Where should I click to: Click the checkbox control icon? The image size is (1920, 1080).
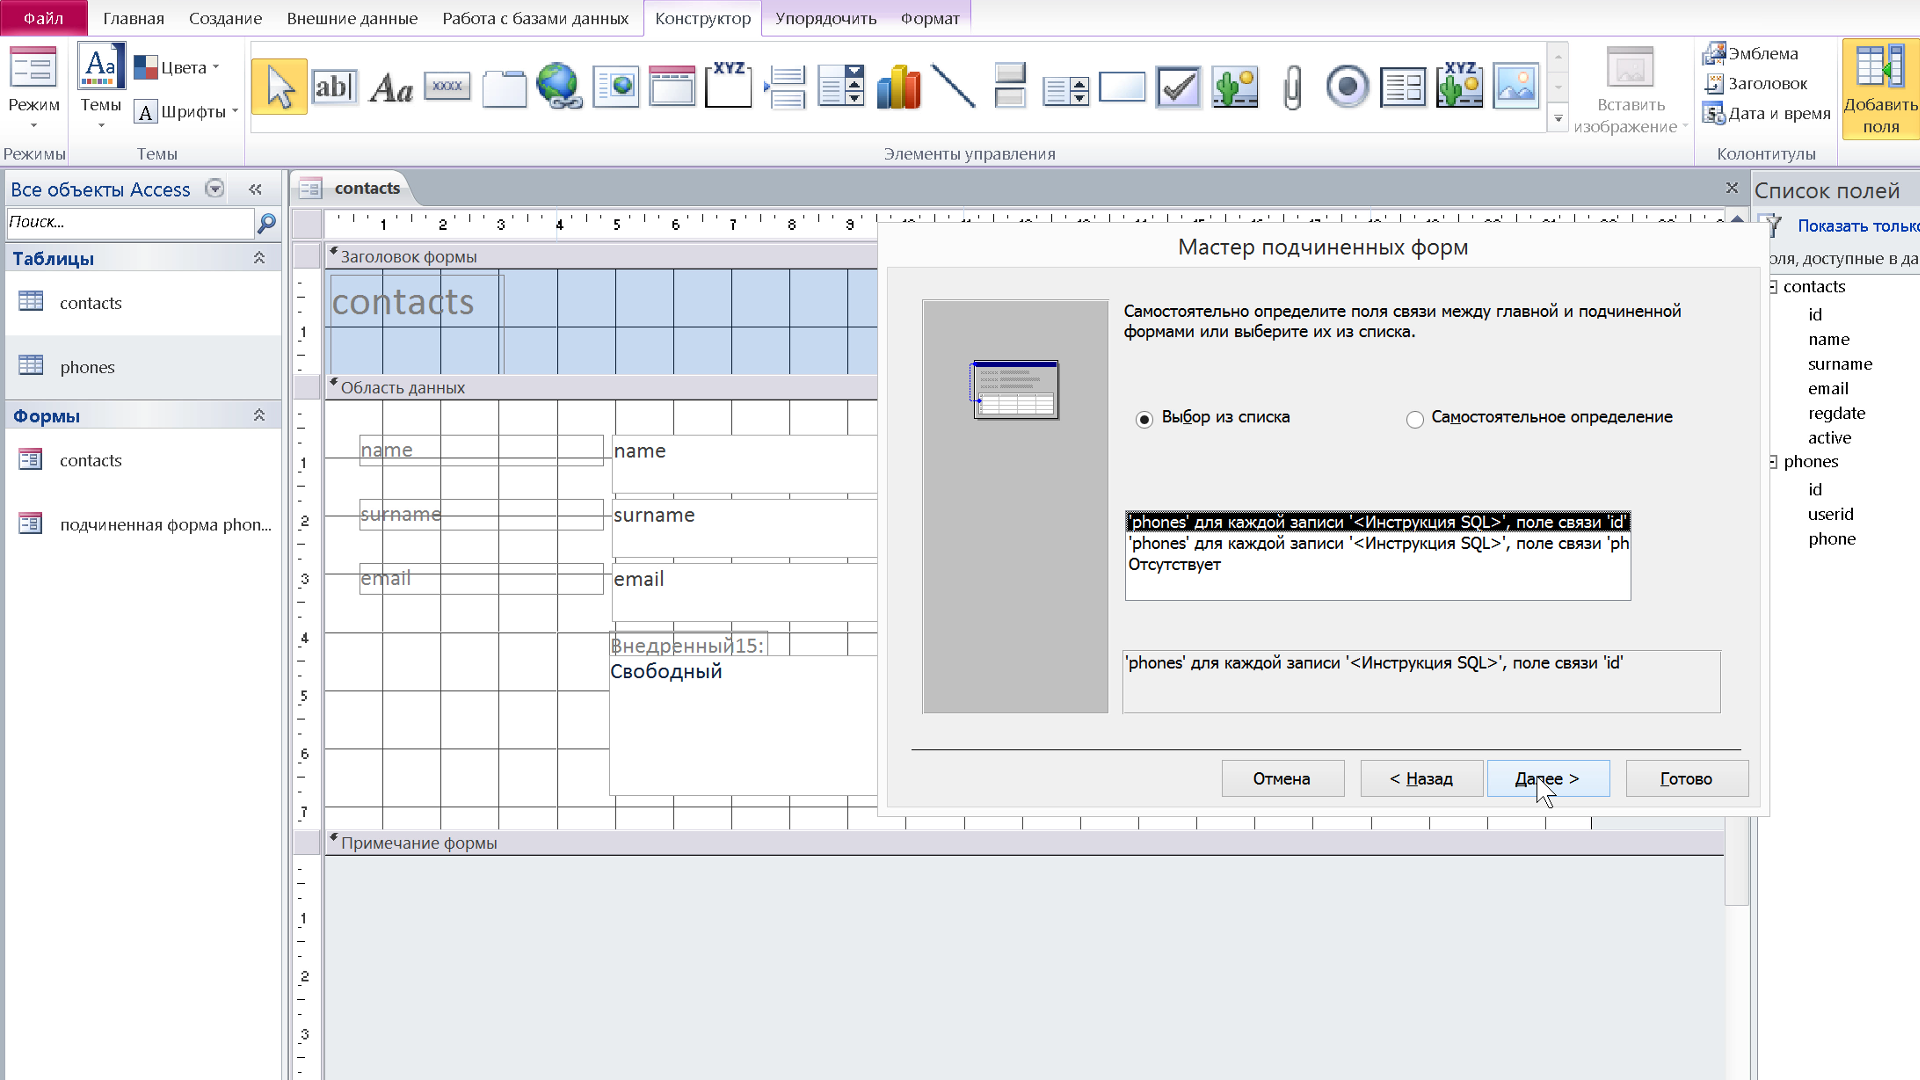click(1178, 86)
